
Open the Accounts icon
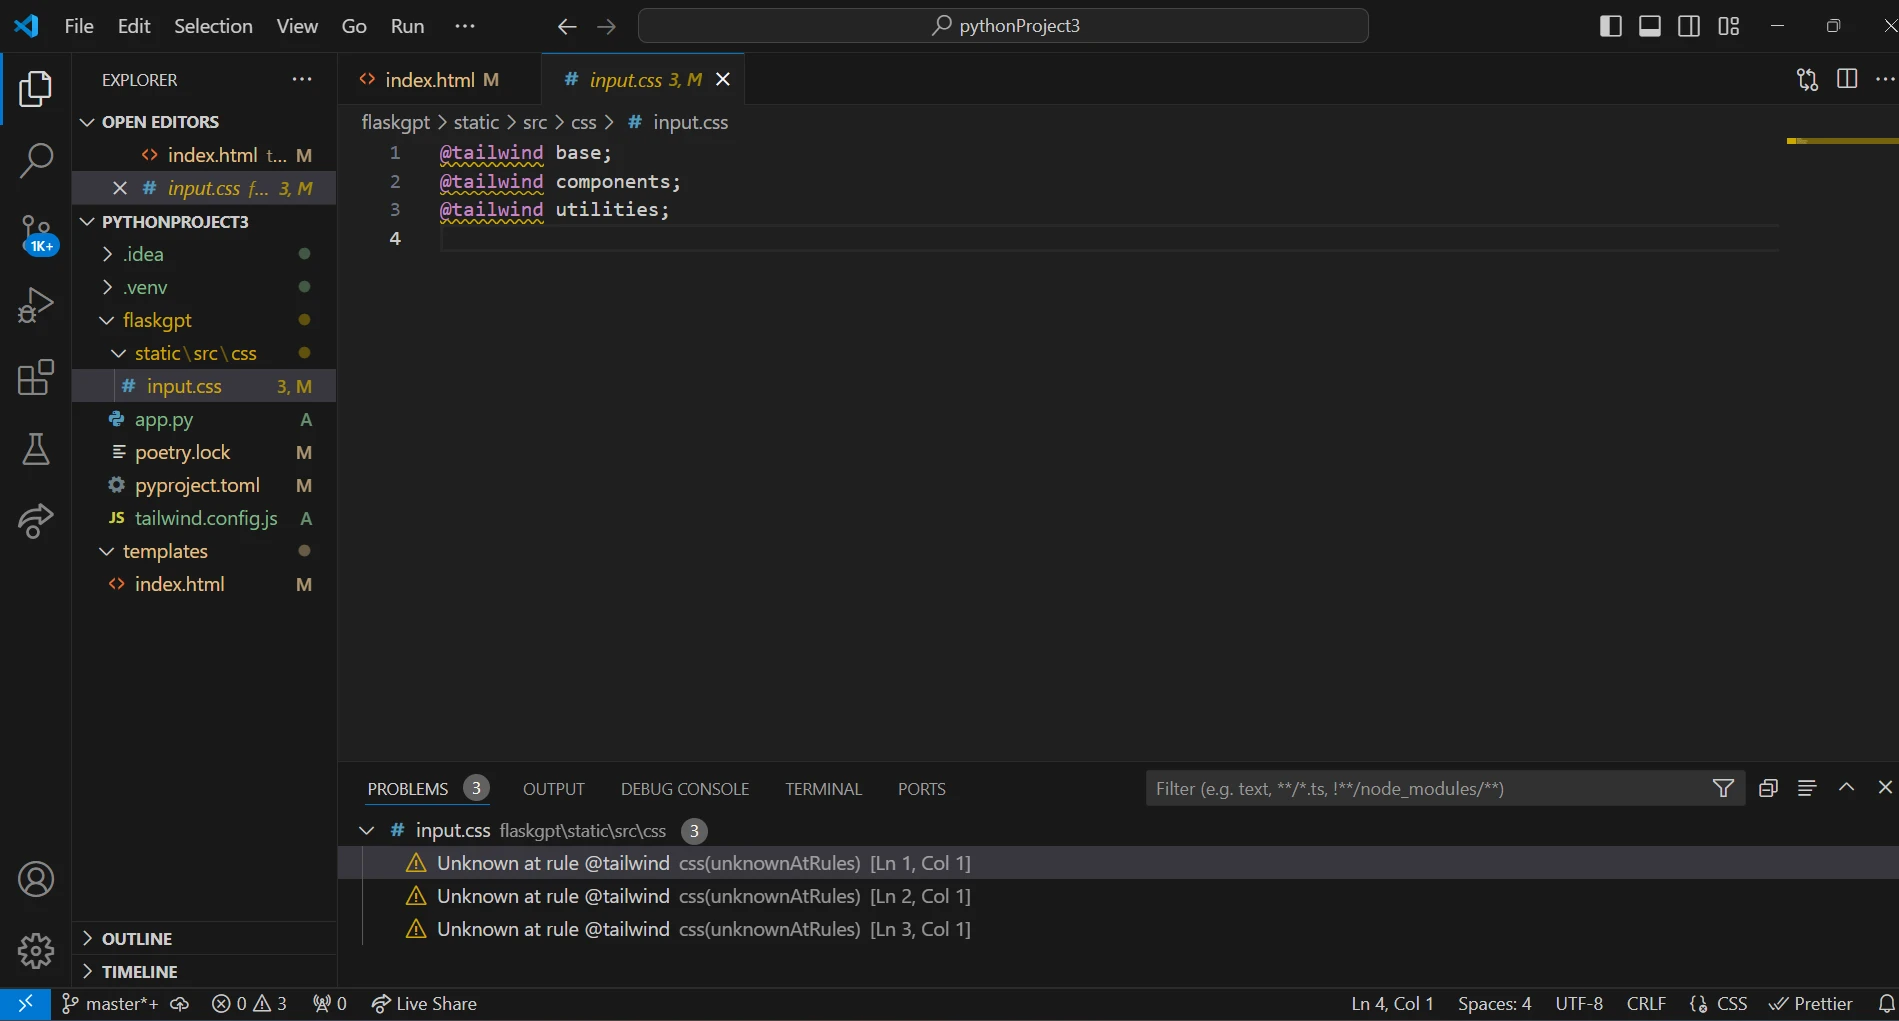point(36,880)
